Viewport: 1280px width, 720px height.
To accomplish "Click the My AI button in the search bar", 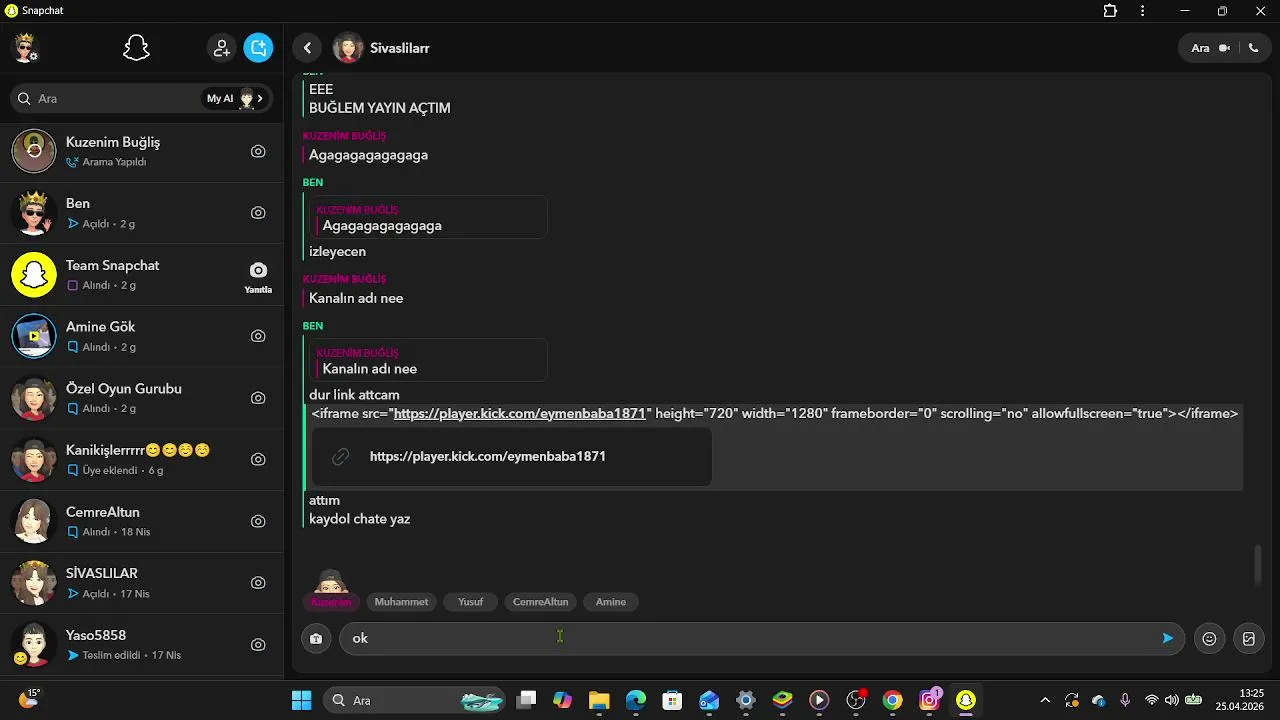I will point(235,98).
